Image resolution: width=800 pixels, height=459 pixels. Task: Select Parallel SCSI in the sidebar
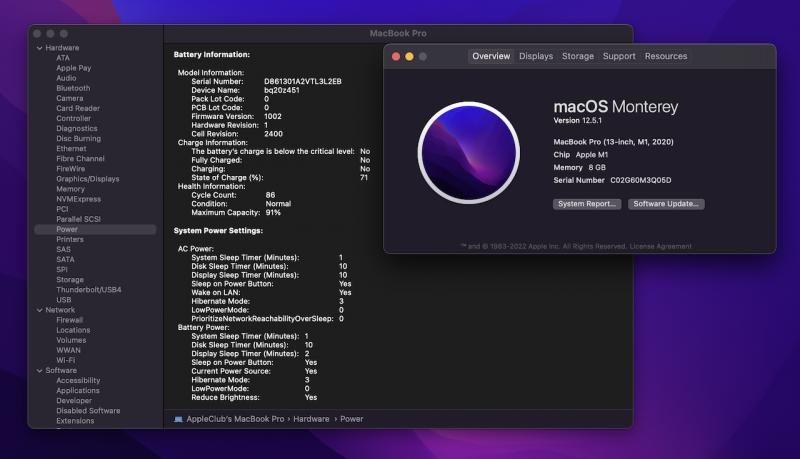[79, 219]
